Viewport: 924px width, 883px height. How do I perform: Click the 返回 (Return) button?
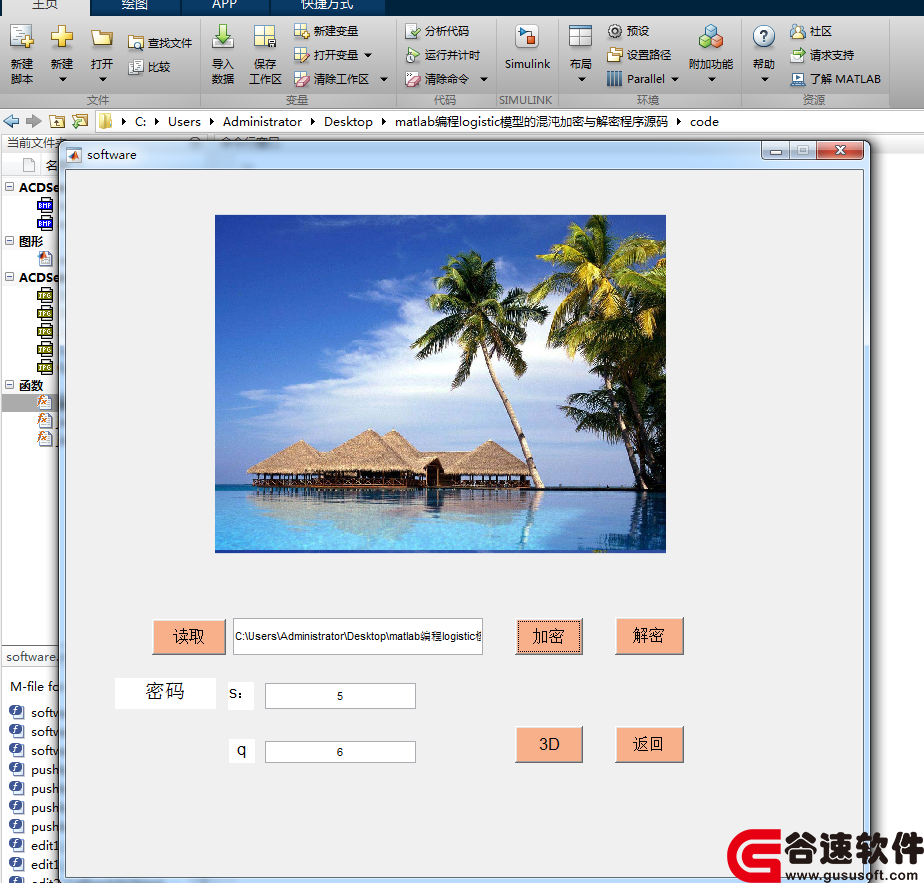tap(649, 744)
